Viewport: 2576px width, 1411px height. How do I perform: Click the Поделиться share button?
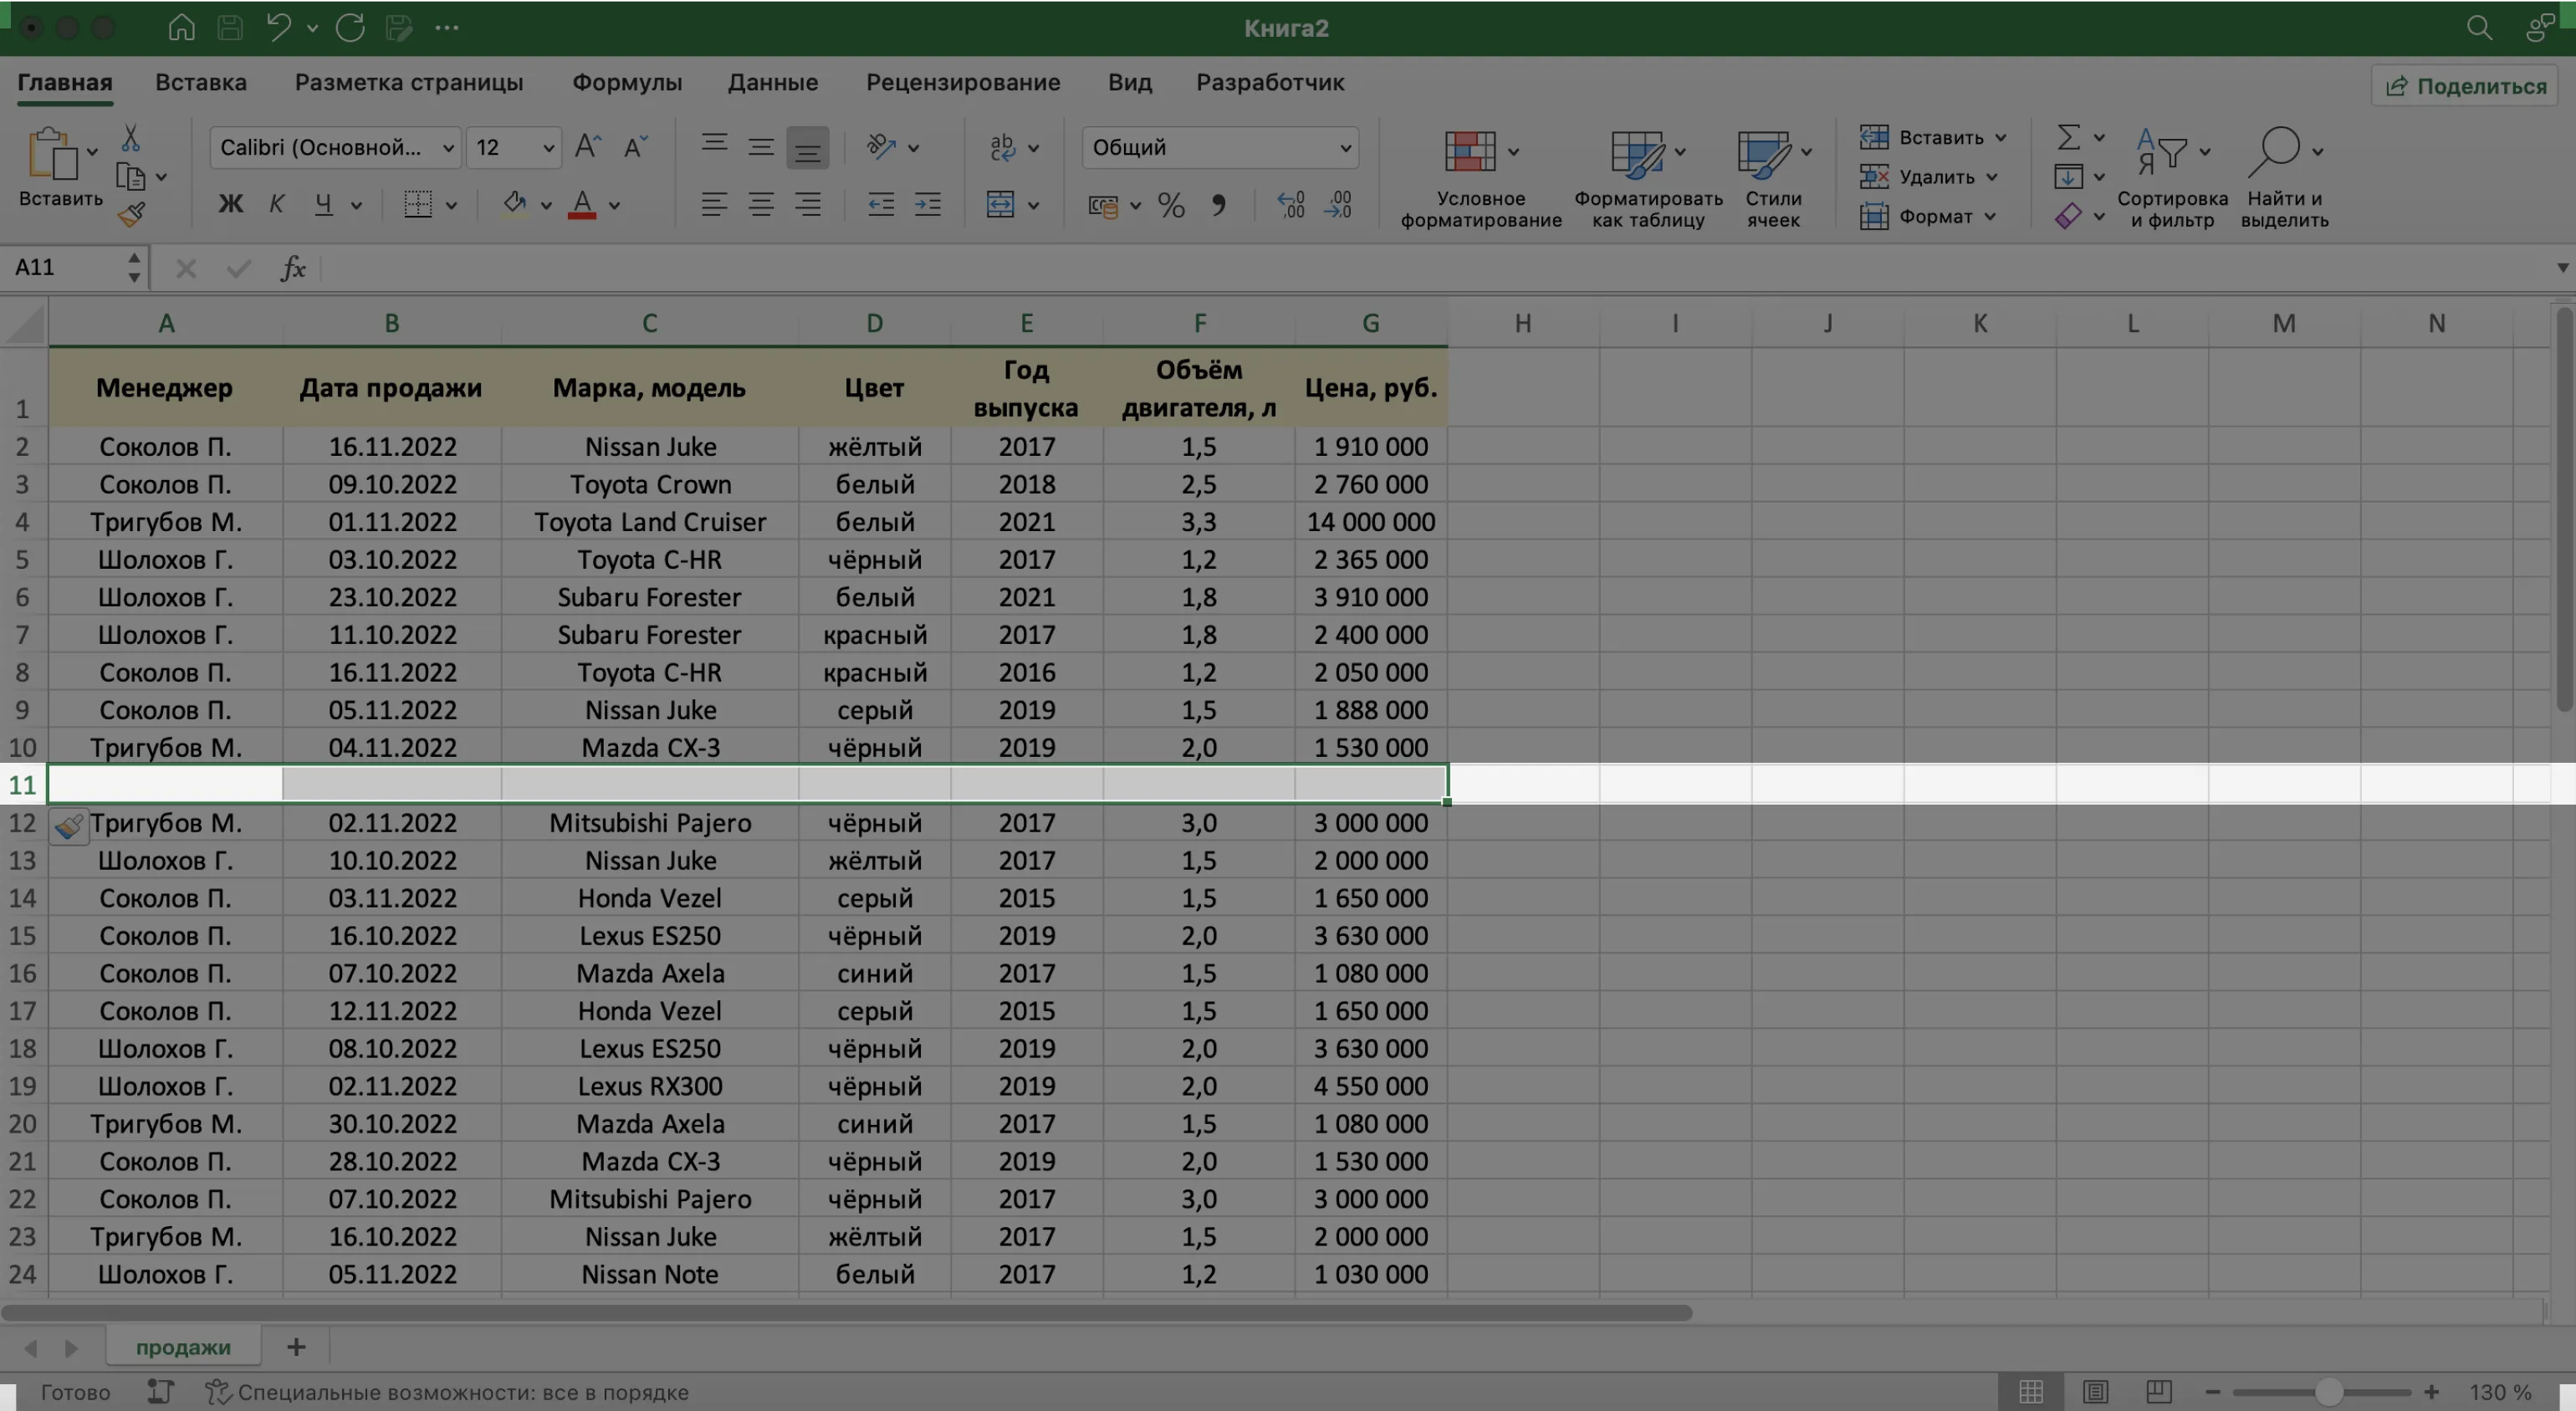tap(2465, 86)
